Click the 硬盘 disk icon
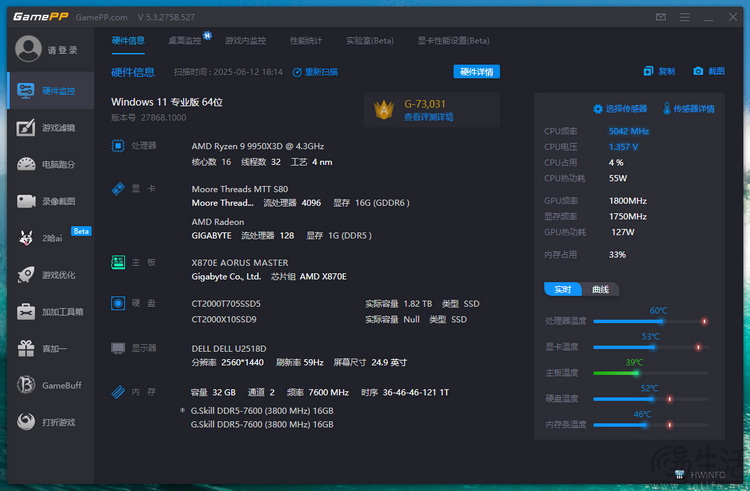The width and height of the screenshot is (750, 491). [x=118, y=303]
